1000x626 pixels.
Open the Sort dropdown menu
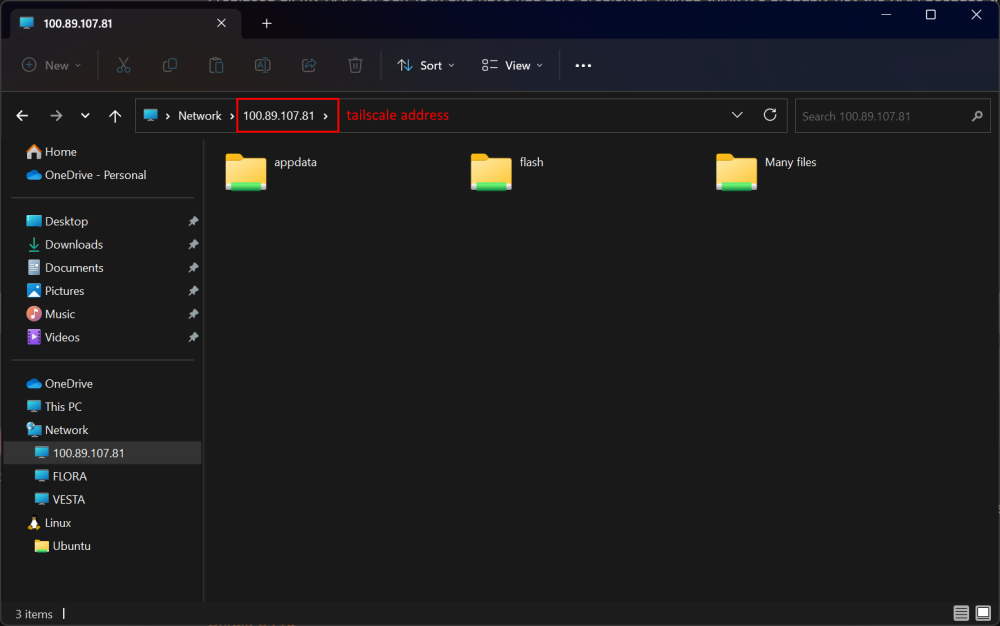pos(426,65)
